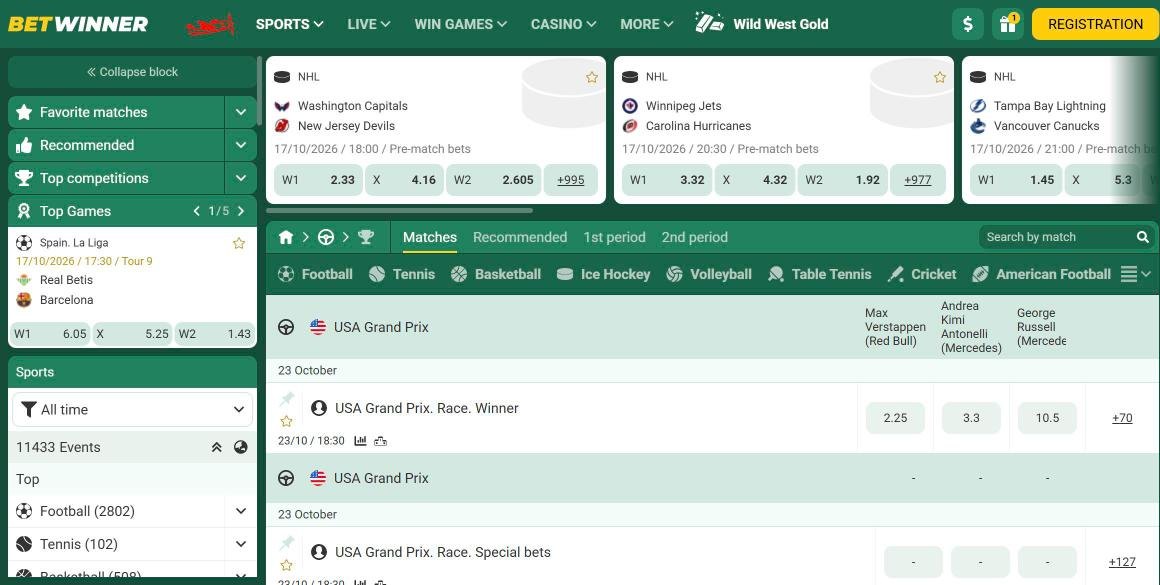Click the left sidebar vertical scrollbar

tap(259, 91)
